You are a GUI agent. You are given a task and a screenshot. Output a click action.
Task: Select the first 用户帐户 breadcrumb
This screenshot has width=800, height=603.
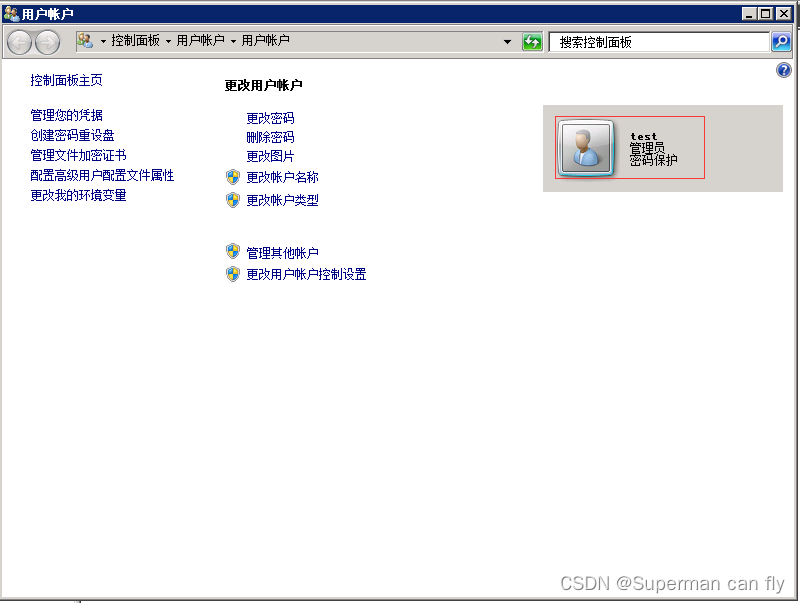click(201, 40)
